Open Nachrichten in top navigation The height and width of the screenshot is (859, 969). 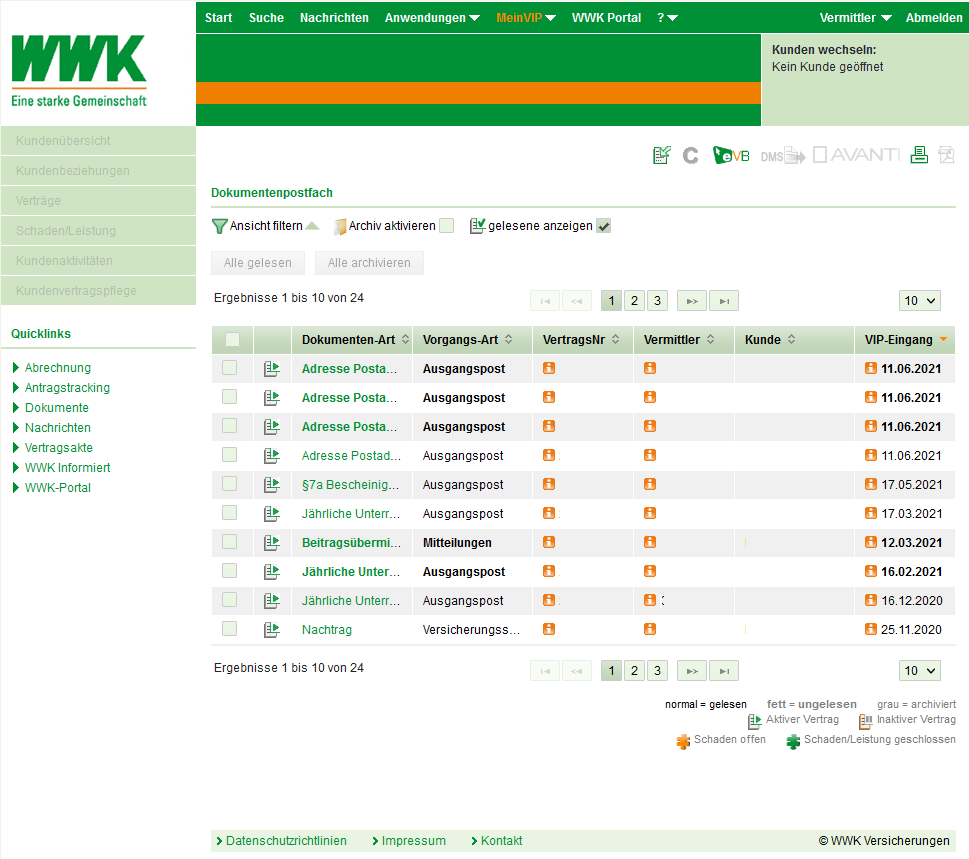pos(334,18)
